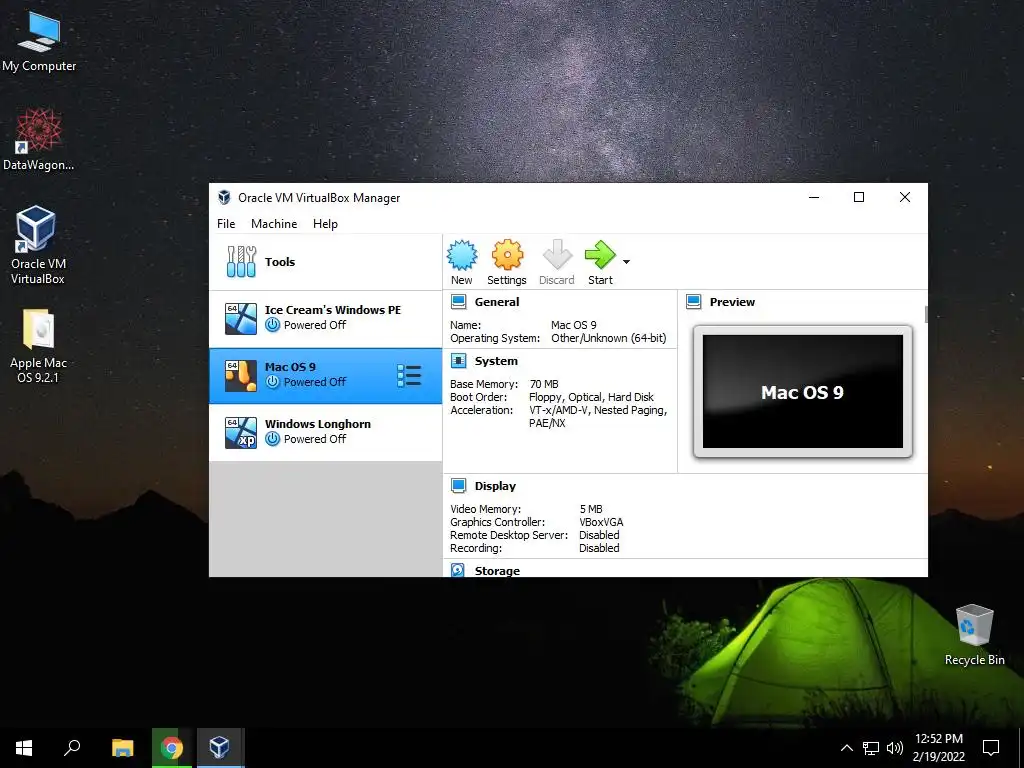1024x768 pixels.
Task: Open Mac OS 9 machine tools menu icon
Action: (409, 376)
